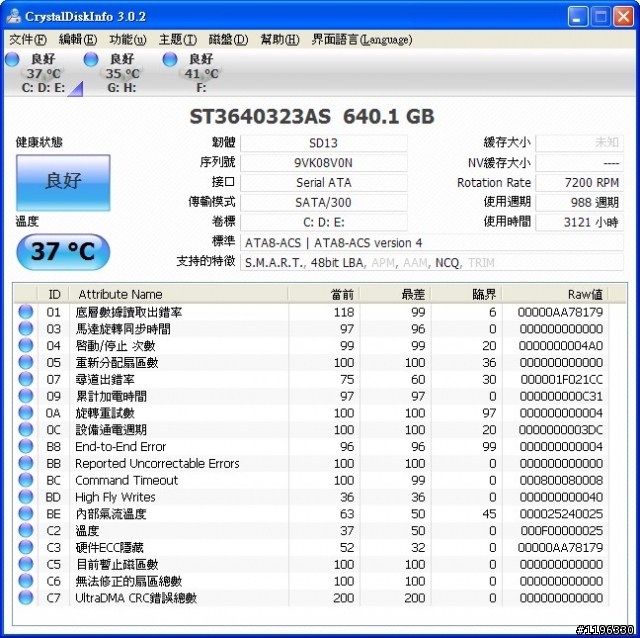
Task: Click the ID column header
Action: [53, 294]
